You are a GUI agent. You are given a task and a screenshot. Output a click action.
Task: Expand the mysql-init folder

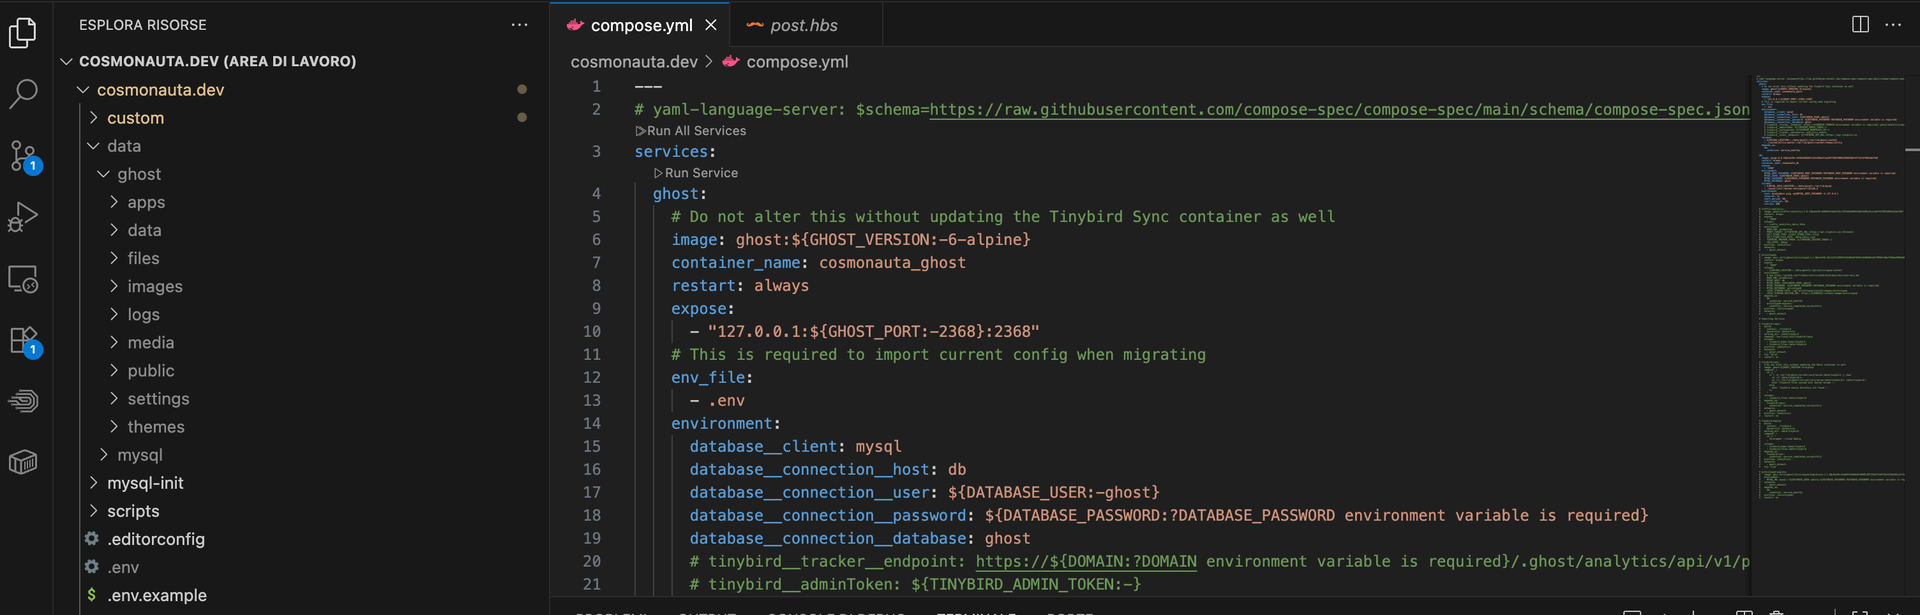[94, 482]
